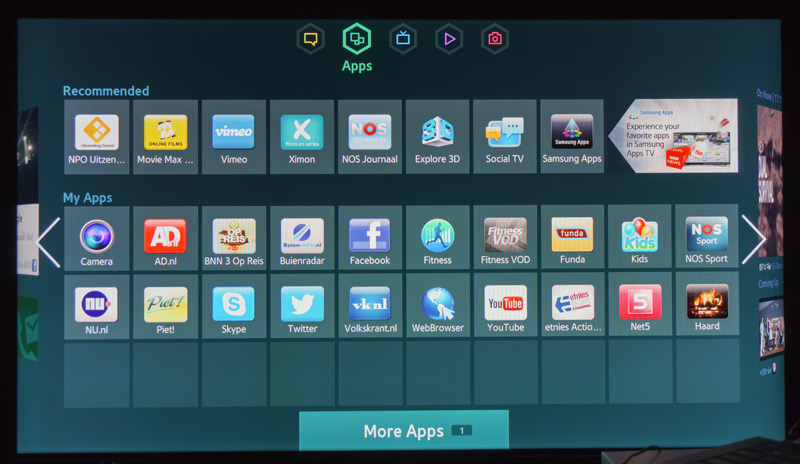Switch to the On TV panel hexagon
800x464 pixels.
tap(403, 39)
